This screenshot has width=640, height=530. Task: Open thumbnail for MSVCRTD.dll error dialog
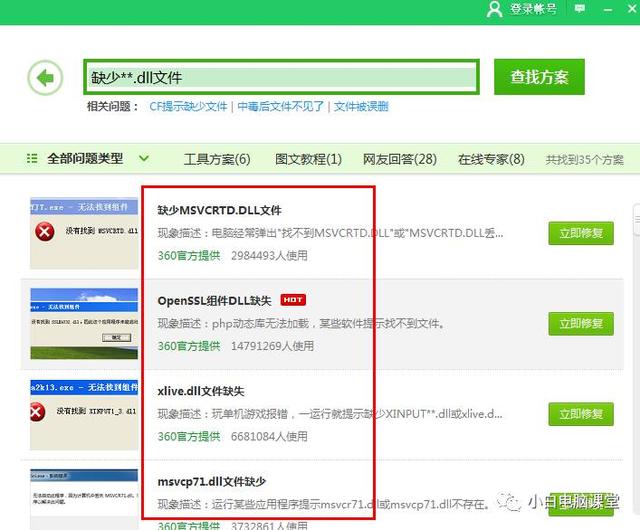[x=84, y=233]
